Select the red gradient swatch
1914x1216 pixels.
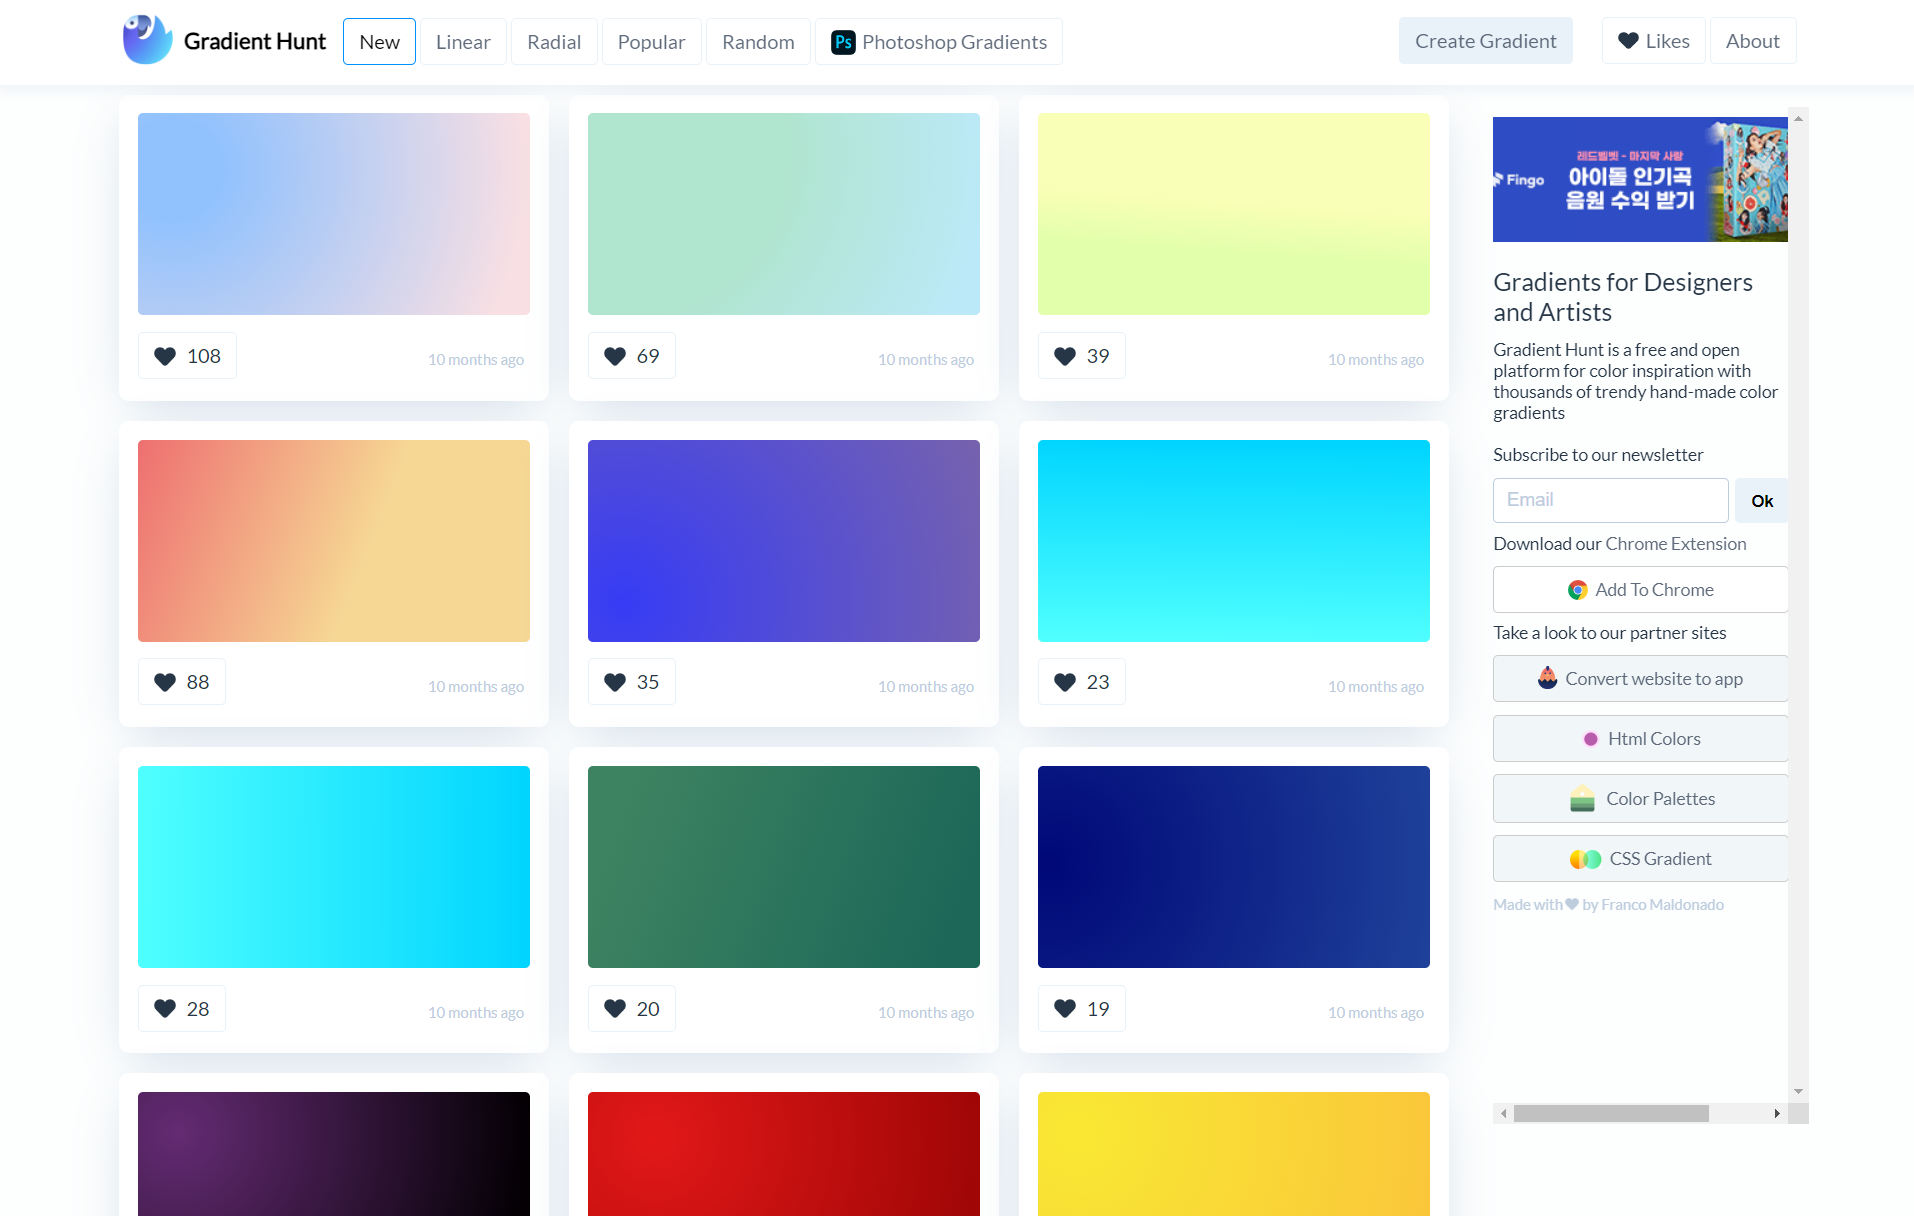(784, 1154)
